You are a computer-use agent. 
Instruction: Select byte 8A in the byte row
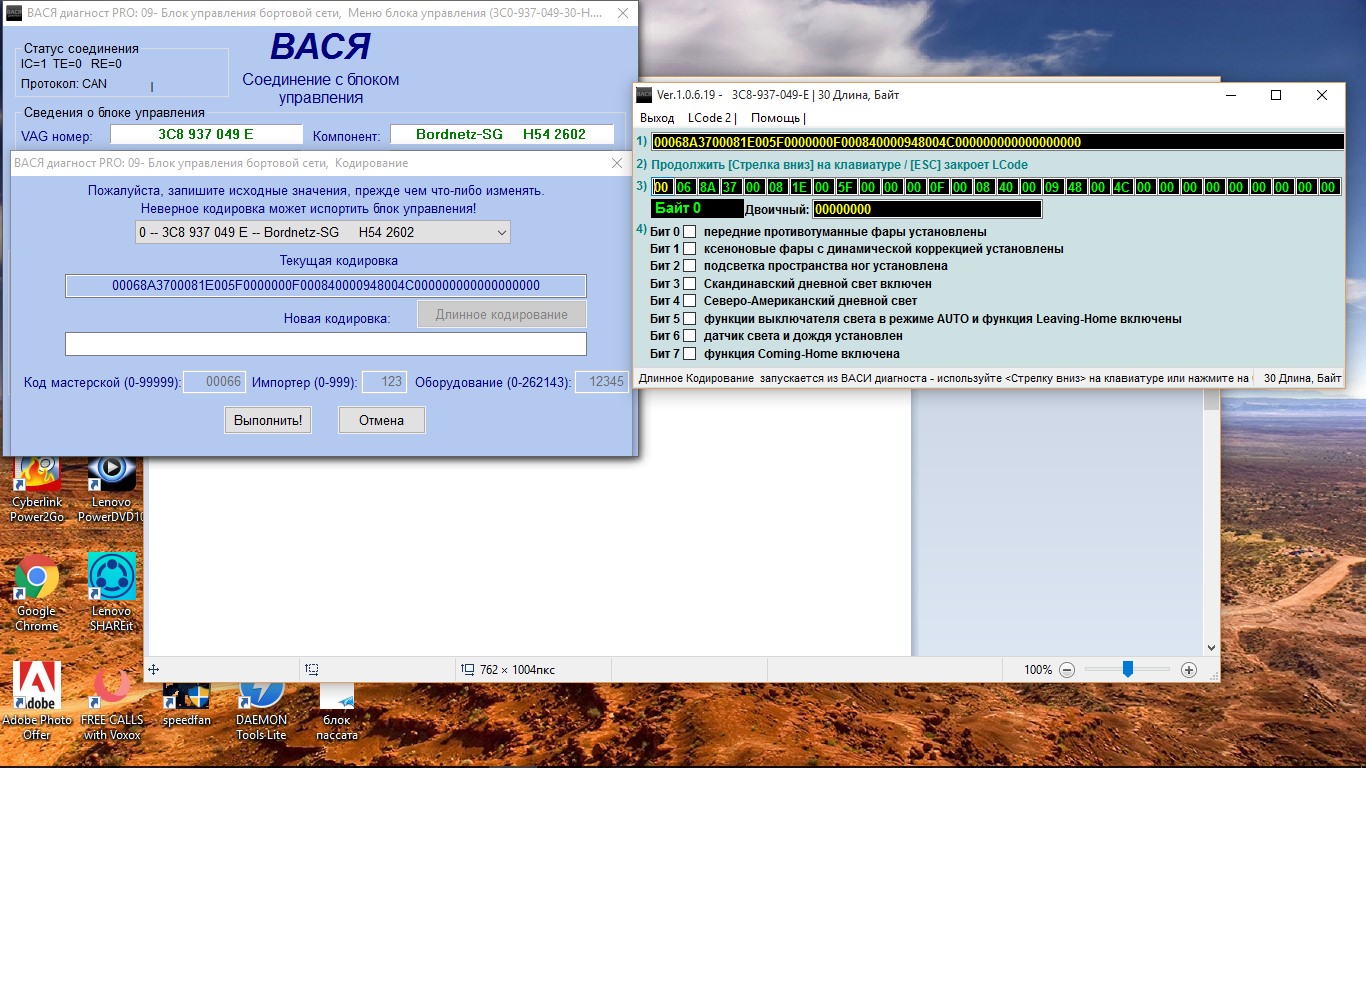(707, 187)
